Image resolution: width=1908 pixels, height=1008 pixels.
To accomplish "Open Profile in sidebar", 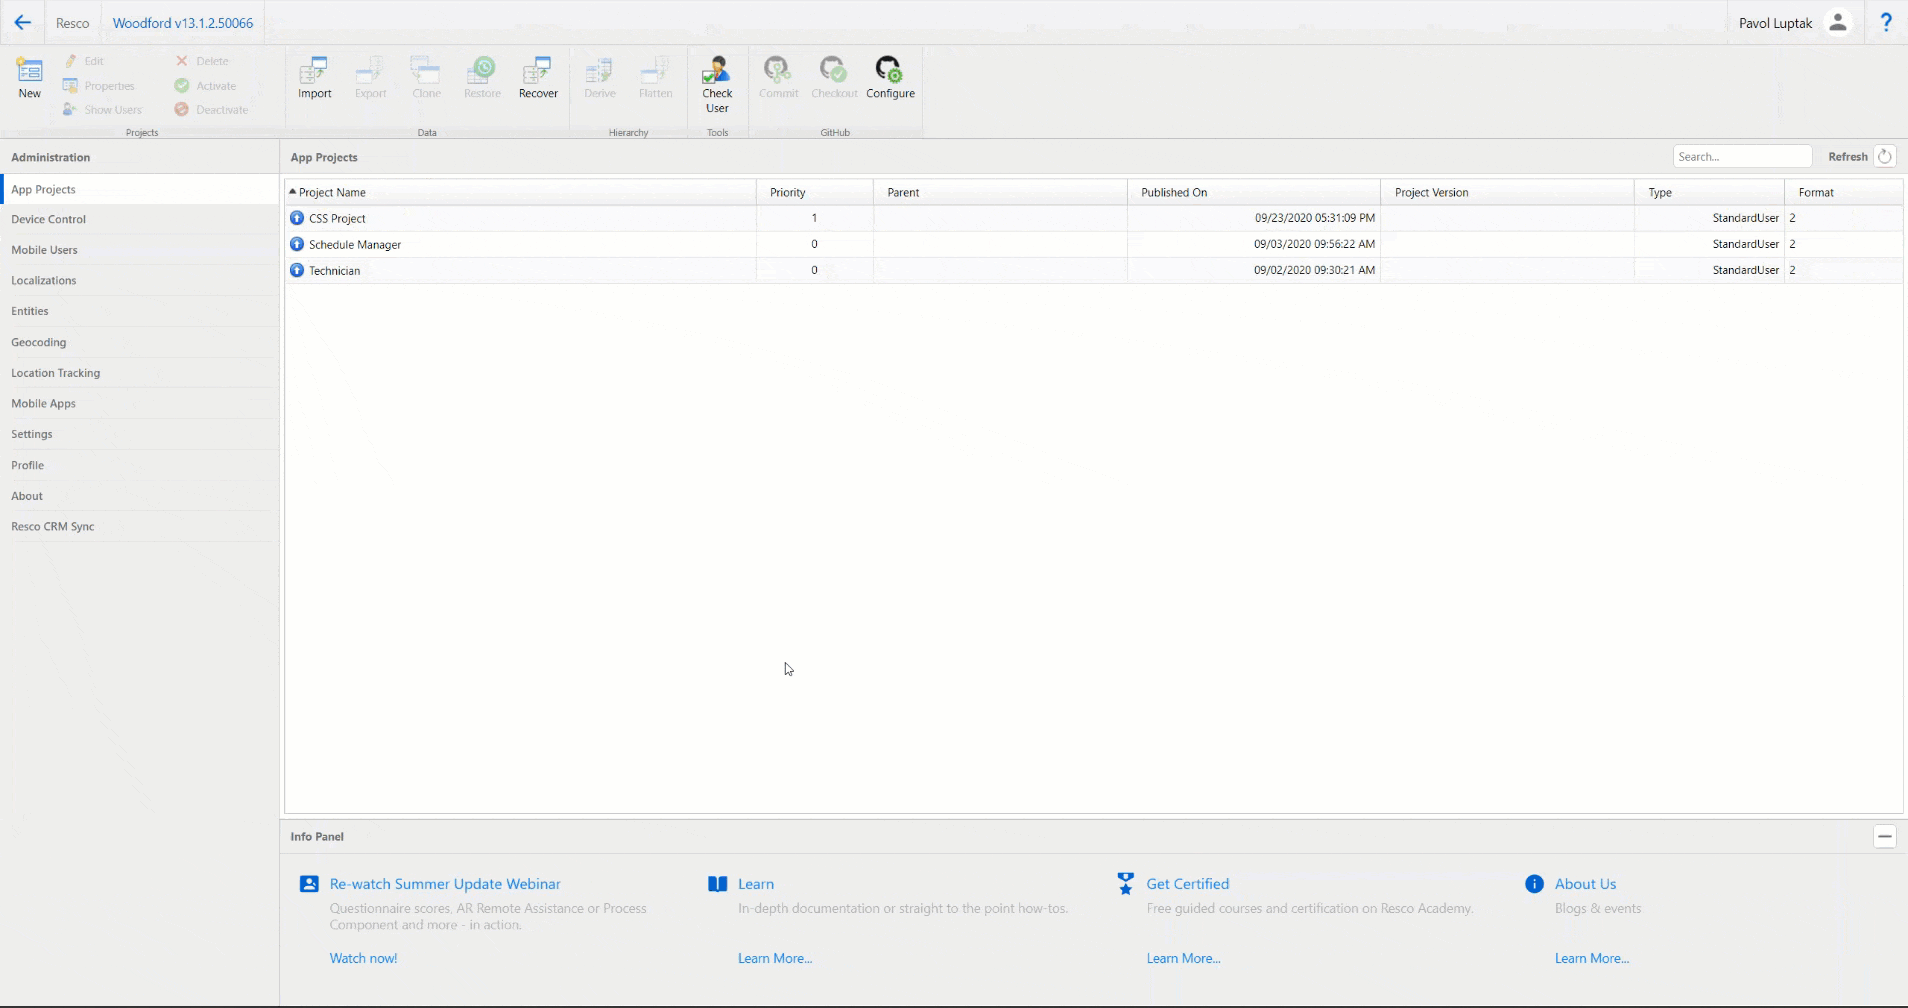I will point(140,465).
